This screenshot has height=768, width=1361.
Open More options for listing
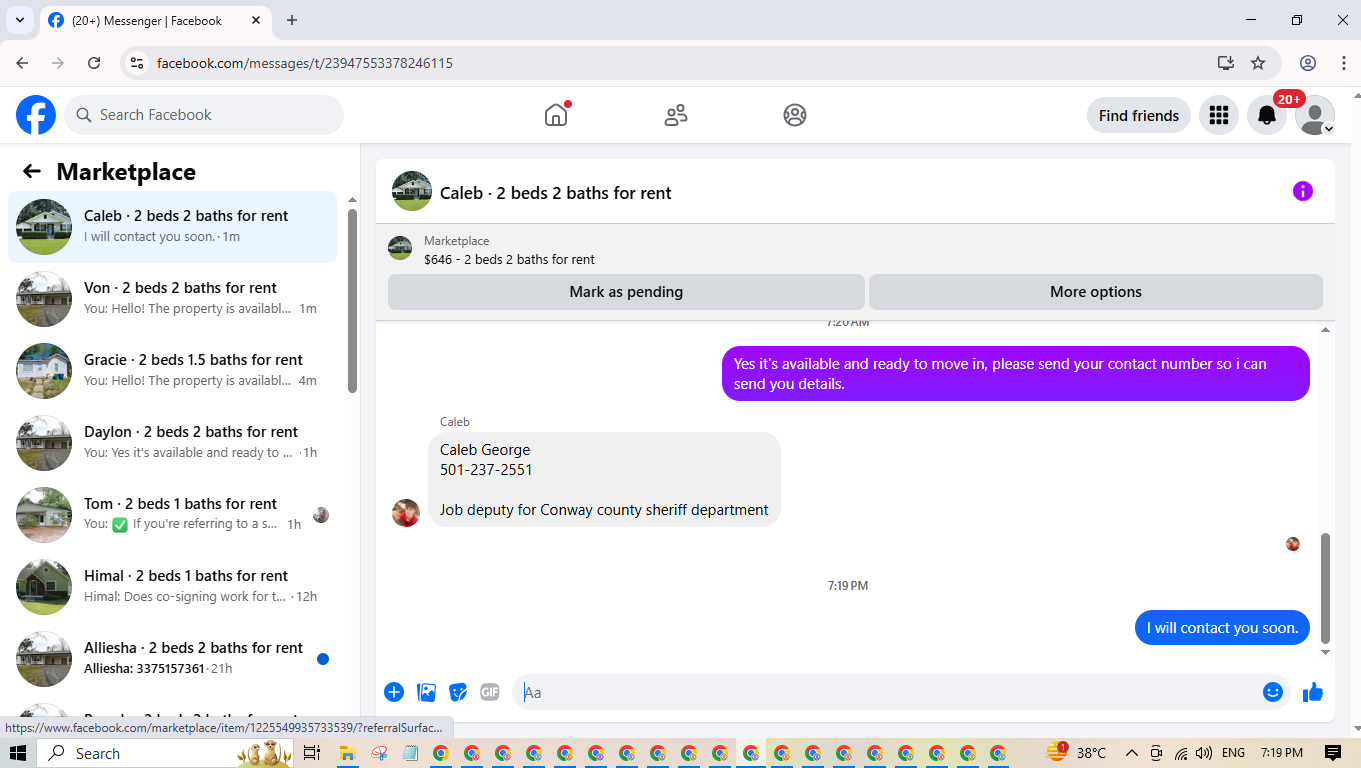click(1095, 292)
